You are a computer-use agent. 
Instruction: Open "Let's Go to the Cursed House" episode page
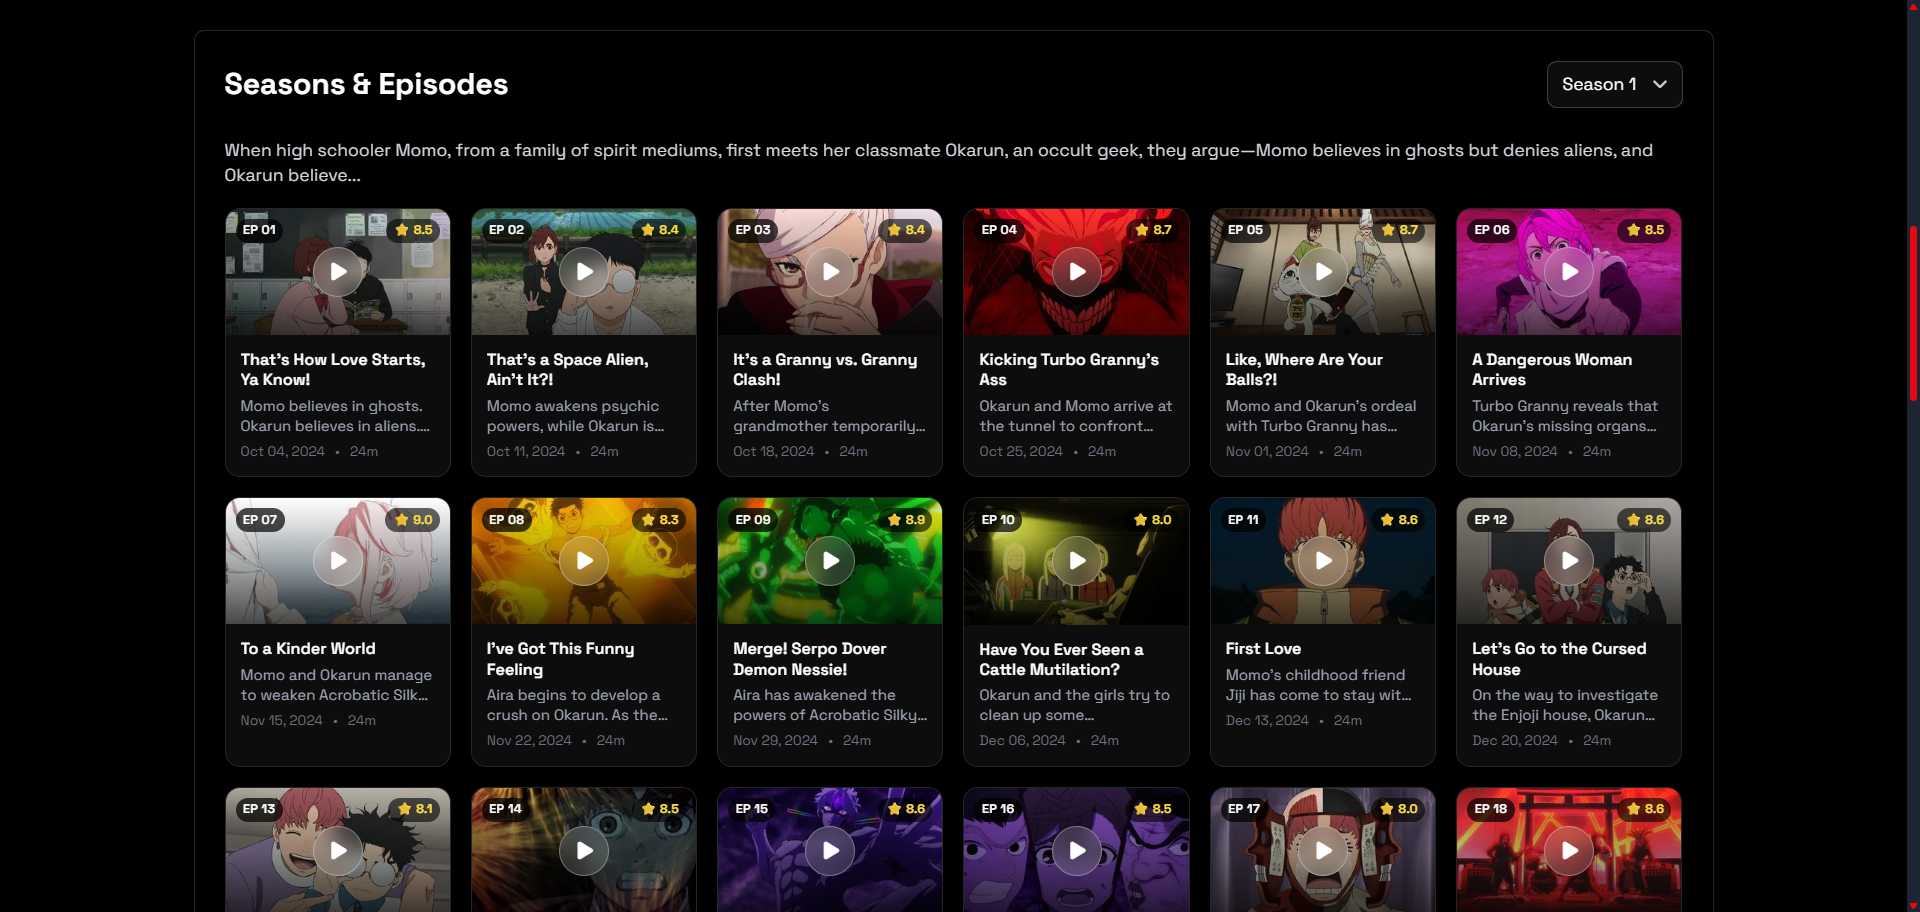coord(1559,659)
